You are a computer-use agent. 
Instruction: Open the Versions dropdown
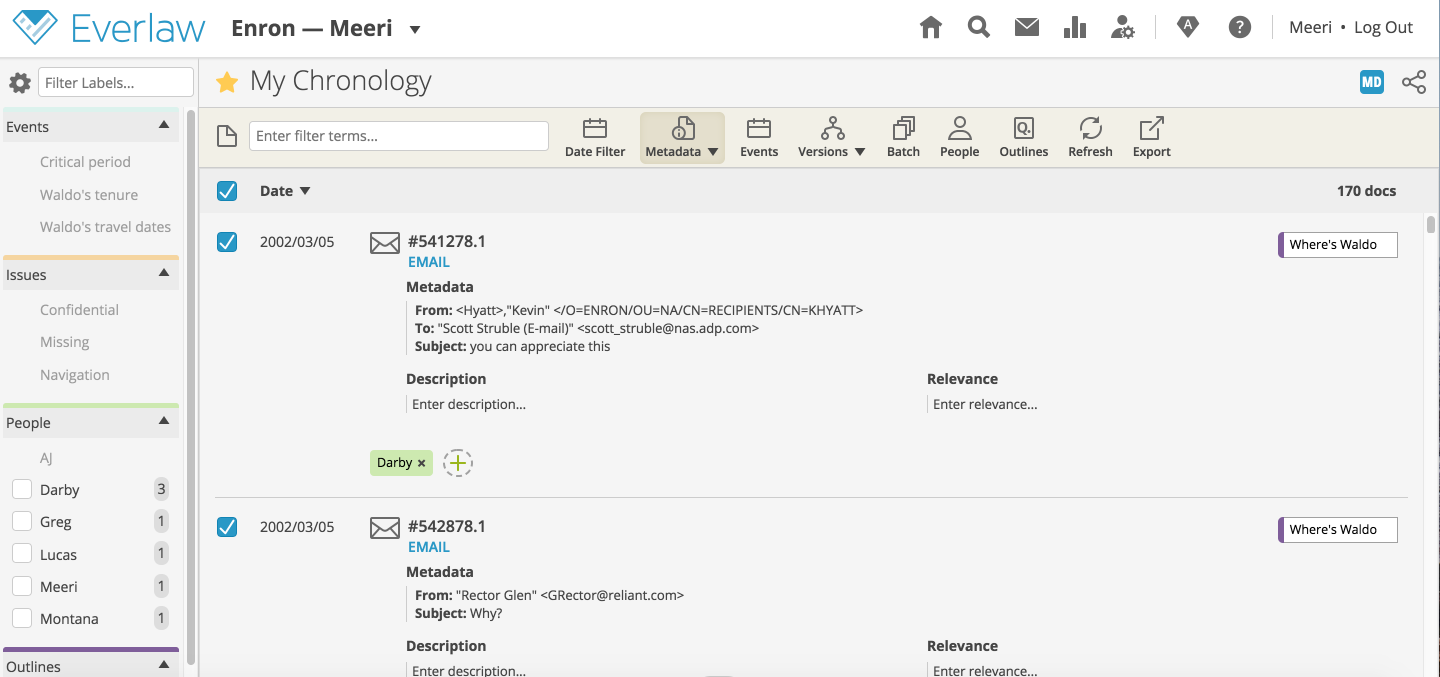pos(832,138)
